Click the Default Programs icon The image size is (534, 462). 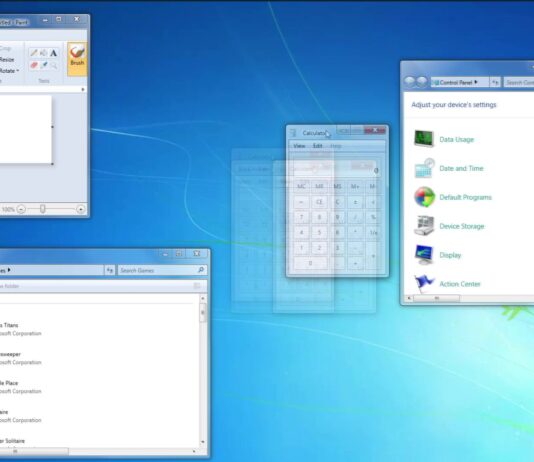(x=424, y=197)
